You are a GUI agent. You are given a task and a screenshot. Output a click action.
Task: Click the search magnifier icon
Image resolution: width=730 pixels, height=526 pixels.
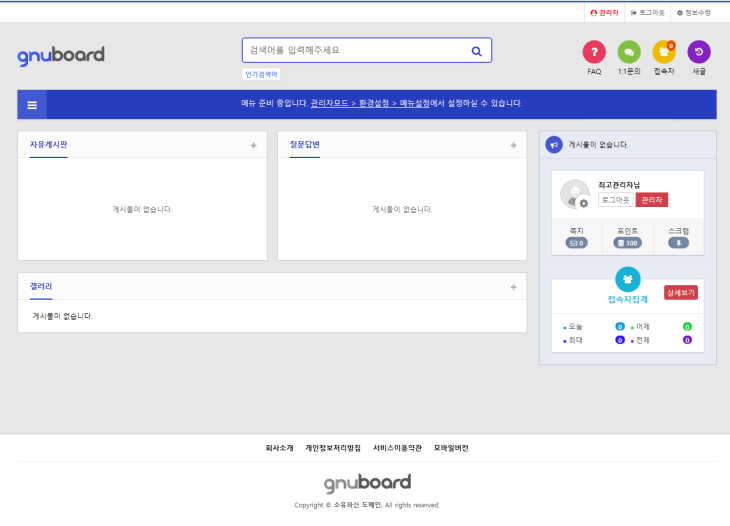[476, 50]
